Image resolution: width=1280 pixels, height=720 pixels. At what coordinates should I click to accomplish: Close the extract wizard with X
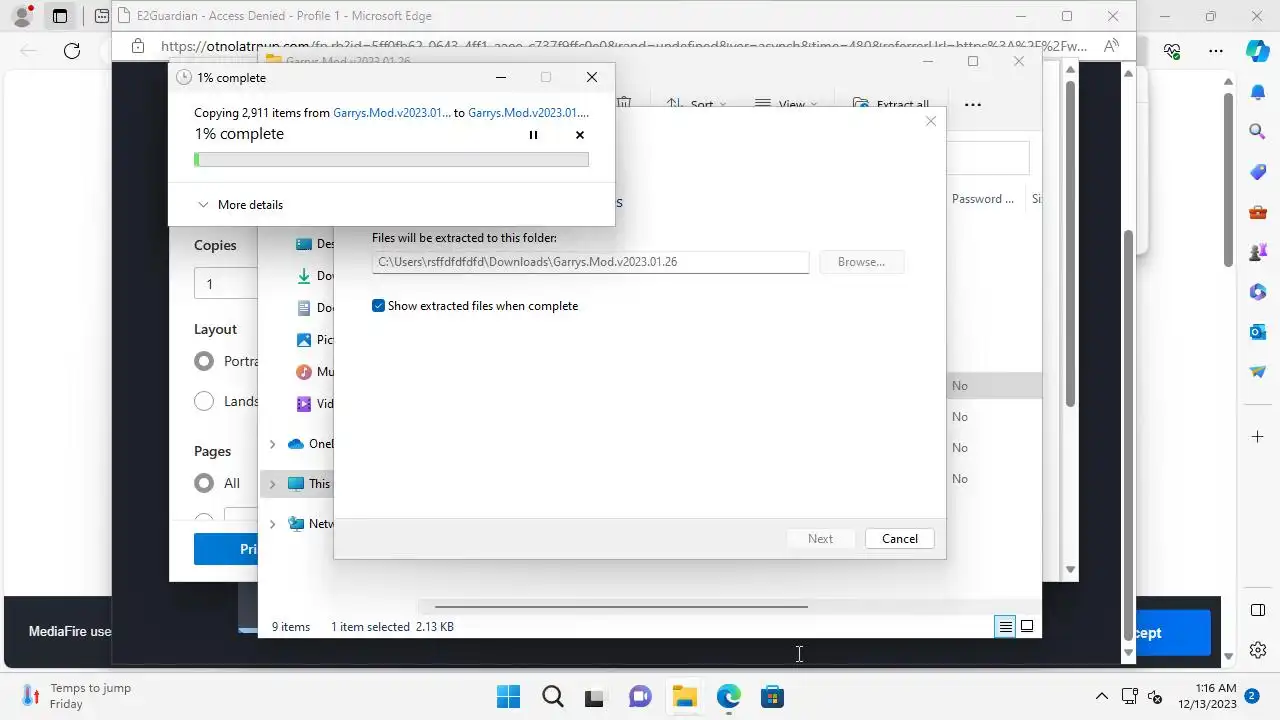click(931, 121)
